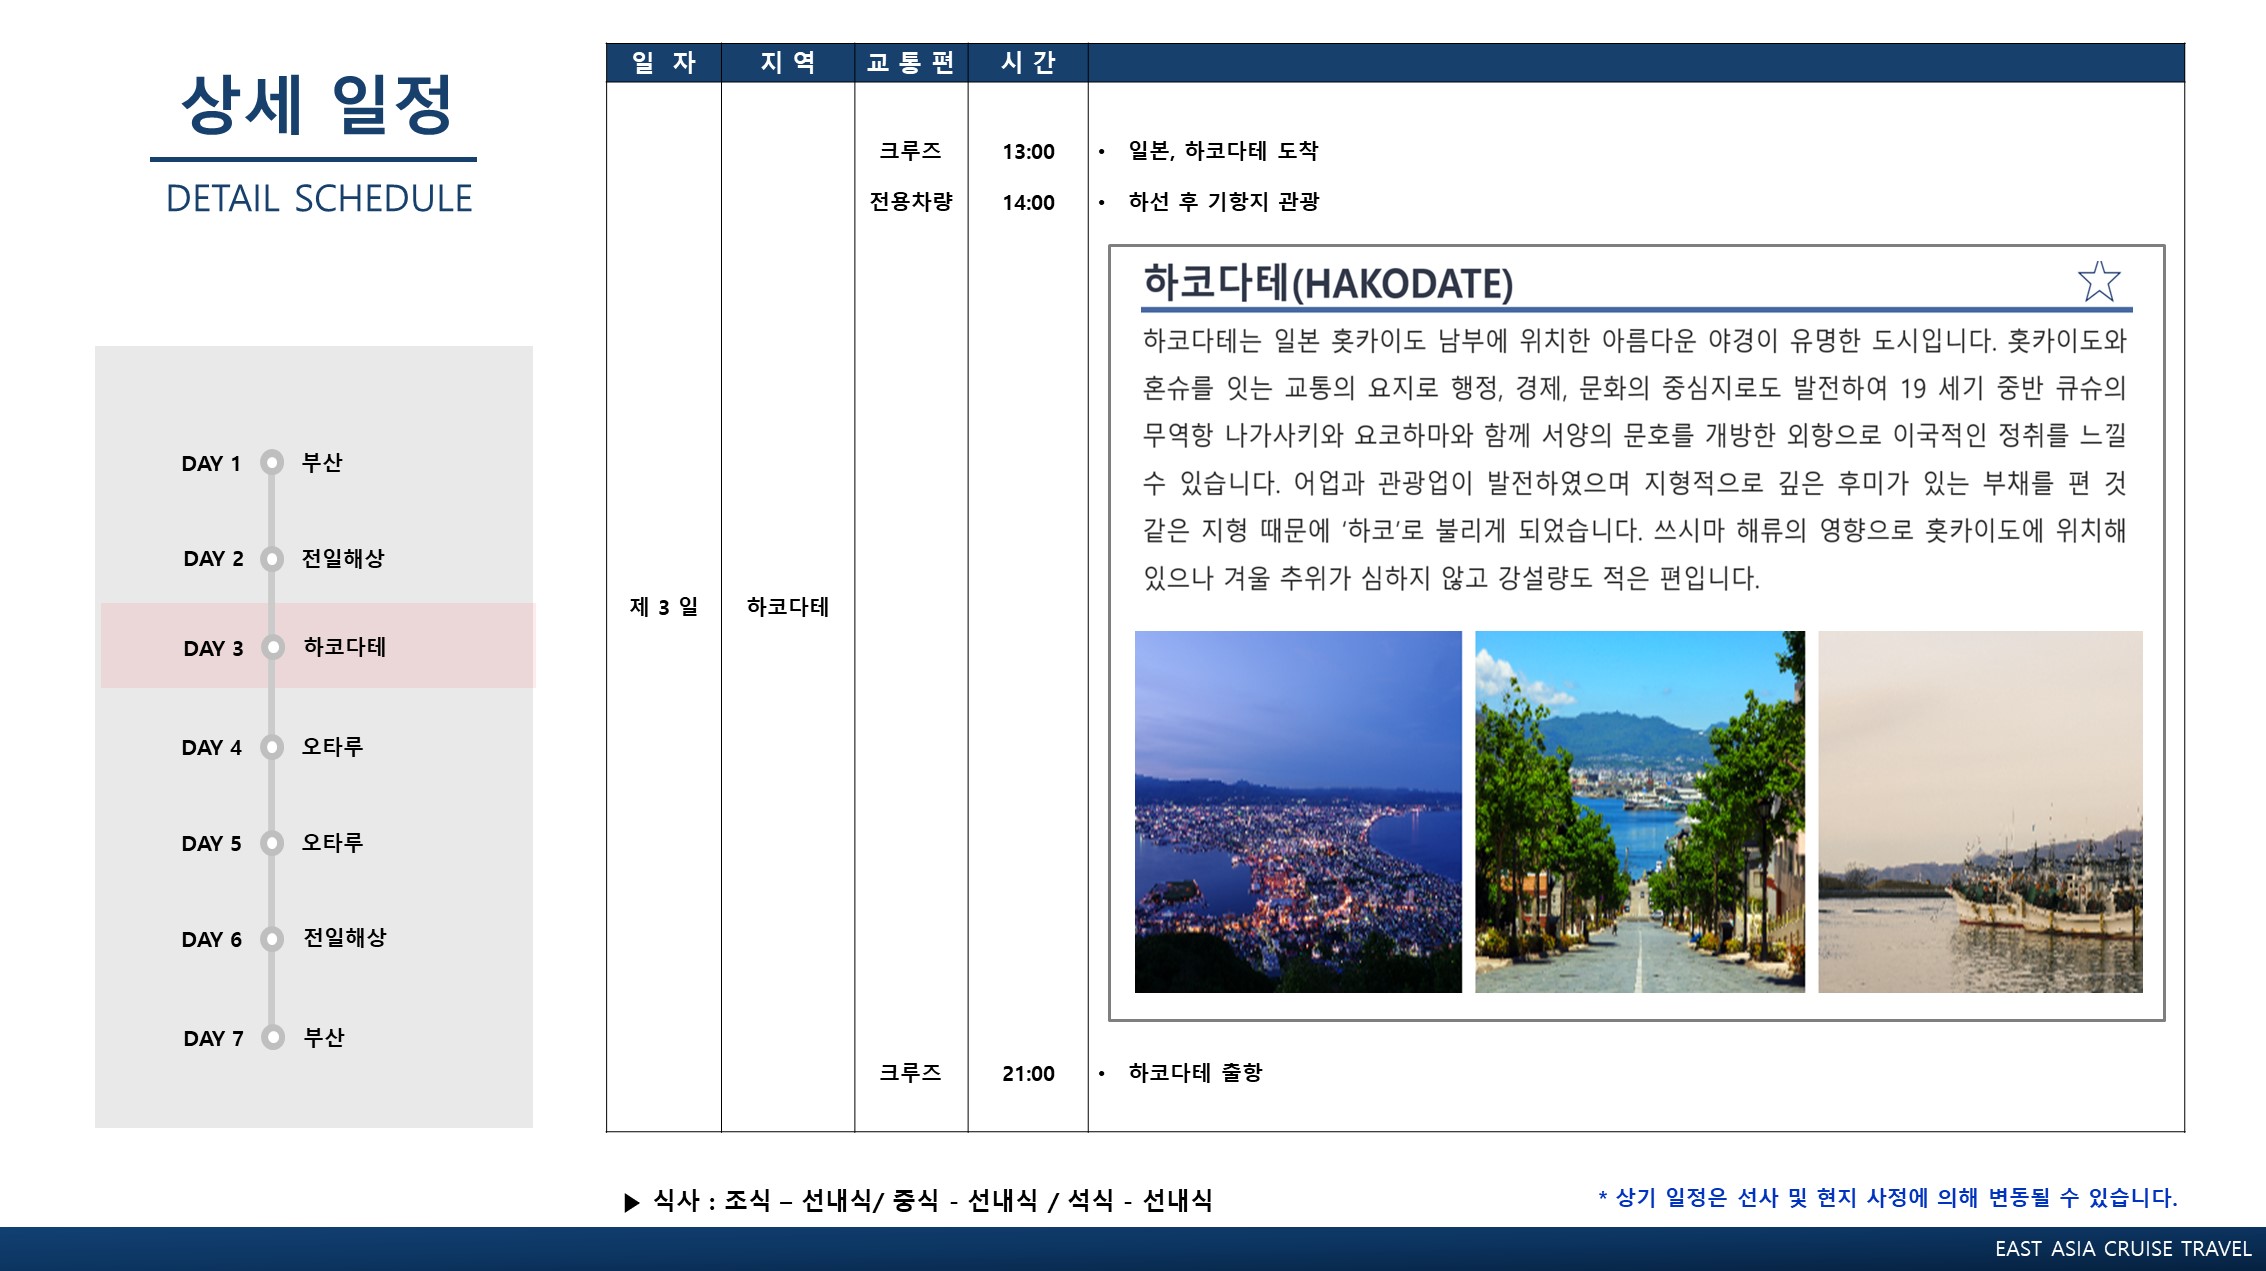2266x1271 pixels.
Task: Open the Hakodate night view photo
Action: pos(1298,811)
